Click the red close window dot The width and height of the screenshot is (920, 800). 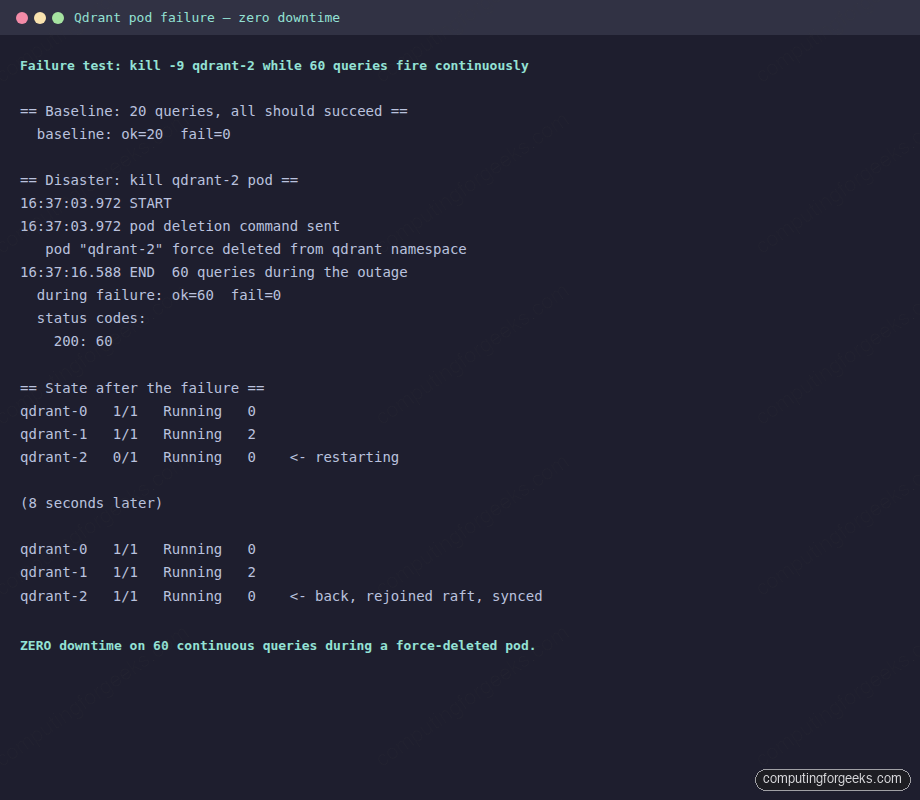point(22,18)
